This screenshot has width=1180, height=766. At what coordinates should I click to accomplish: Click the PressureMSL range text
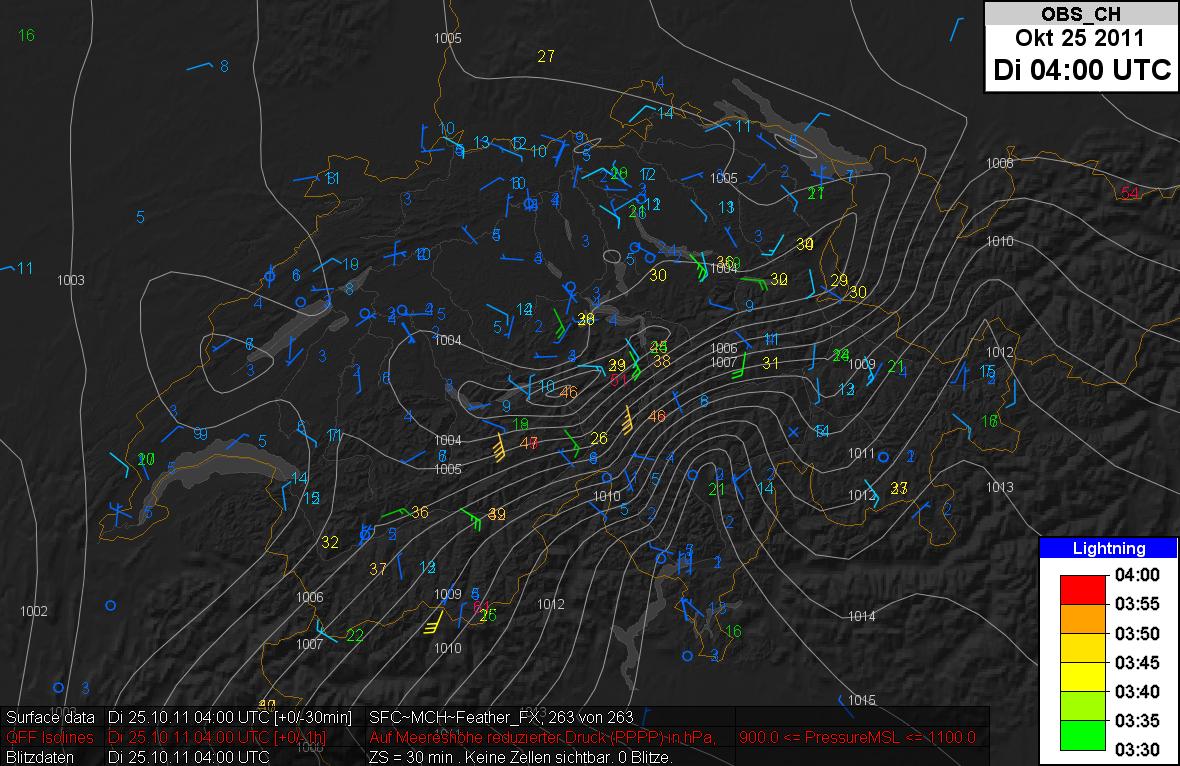[x=857, y=737]
